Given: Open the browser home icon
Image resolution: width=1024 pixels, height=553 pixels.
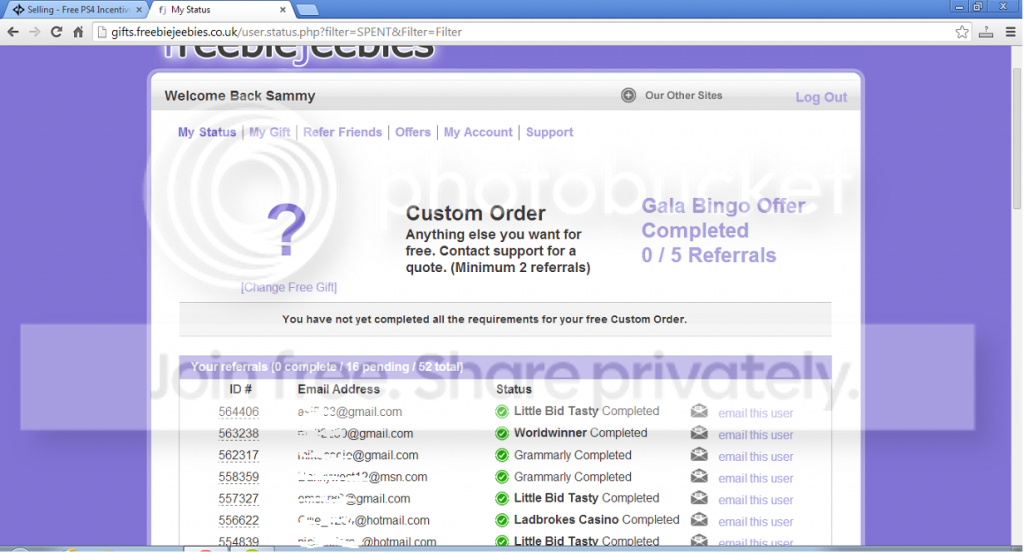Looking at the screenshot, I should 78,32.
